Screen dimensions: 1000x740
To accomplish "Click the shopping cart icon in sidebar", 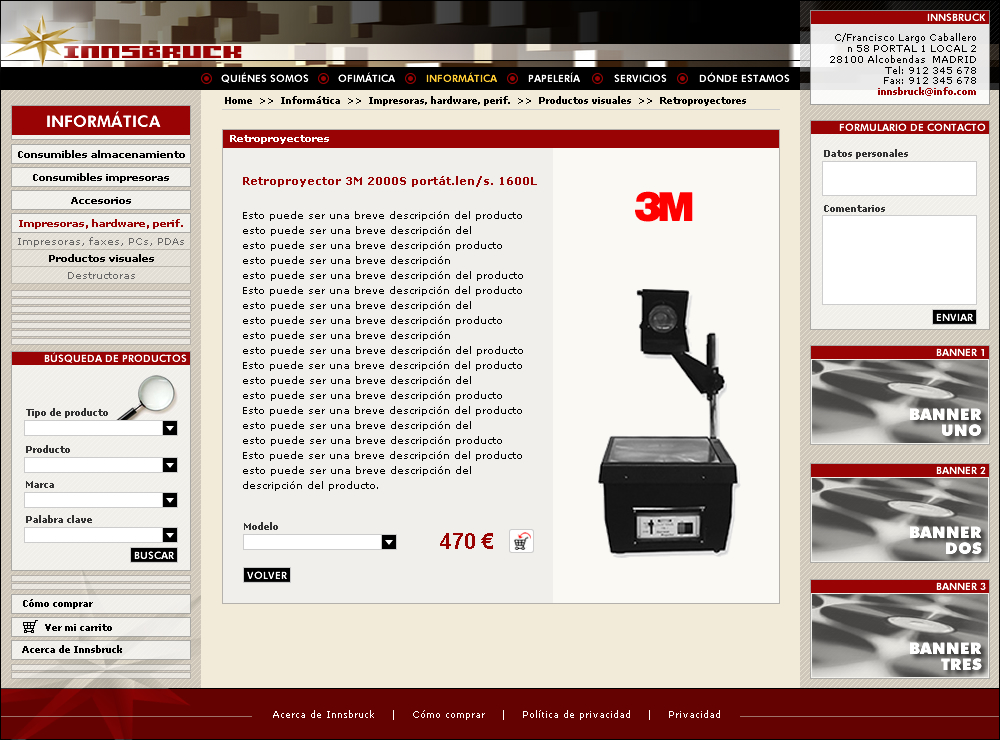I will pos(30,628).
